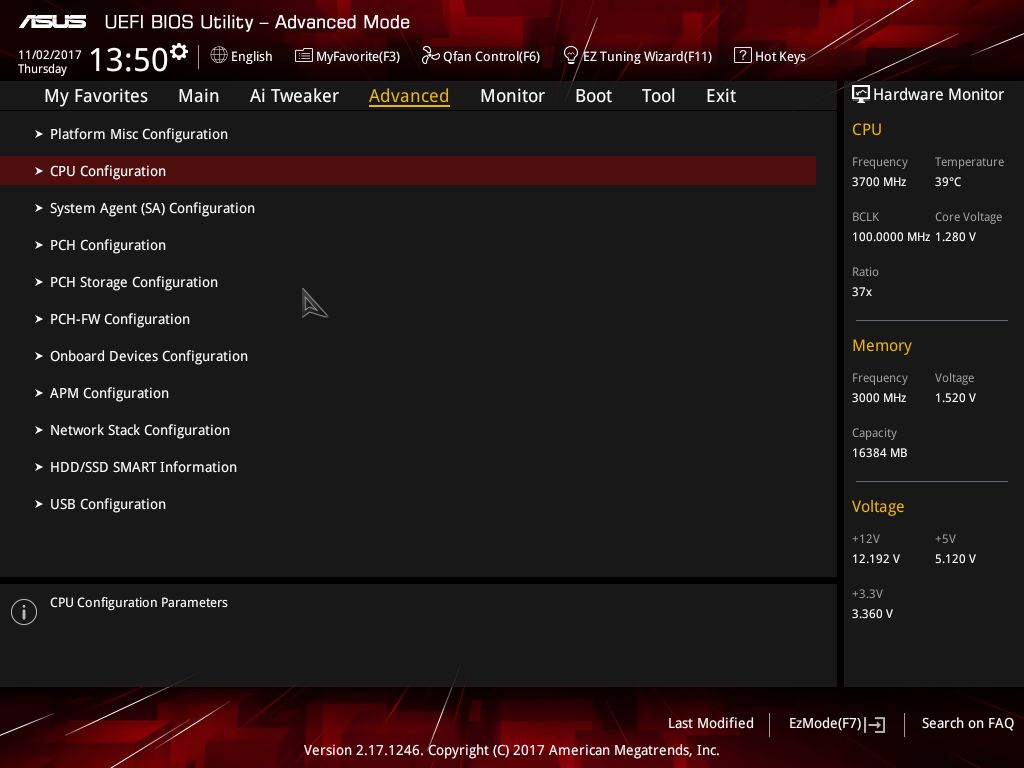Click Last Modified
Viewport: 1024px width, 768px height.
[x=711, y=724]
